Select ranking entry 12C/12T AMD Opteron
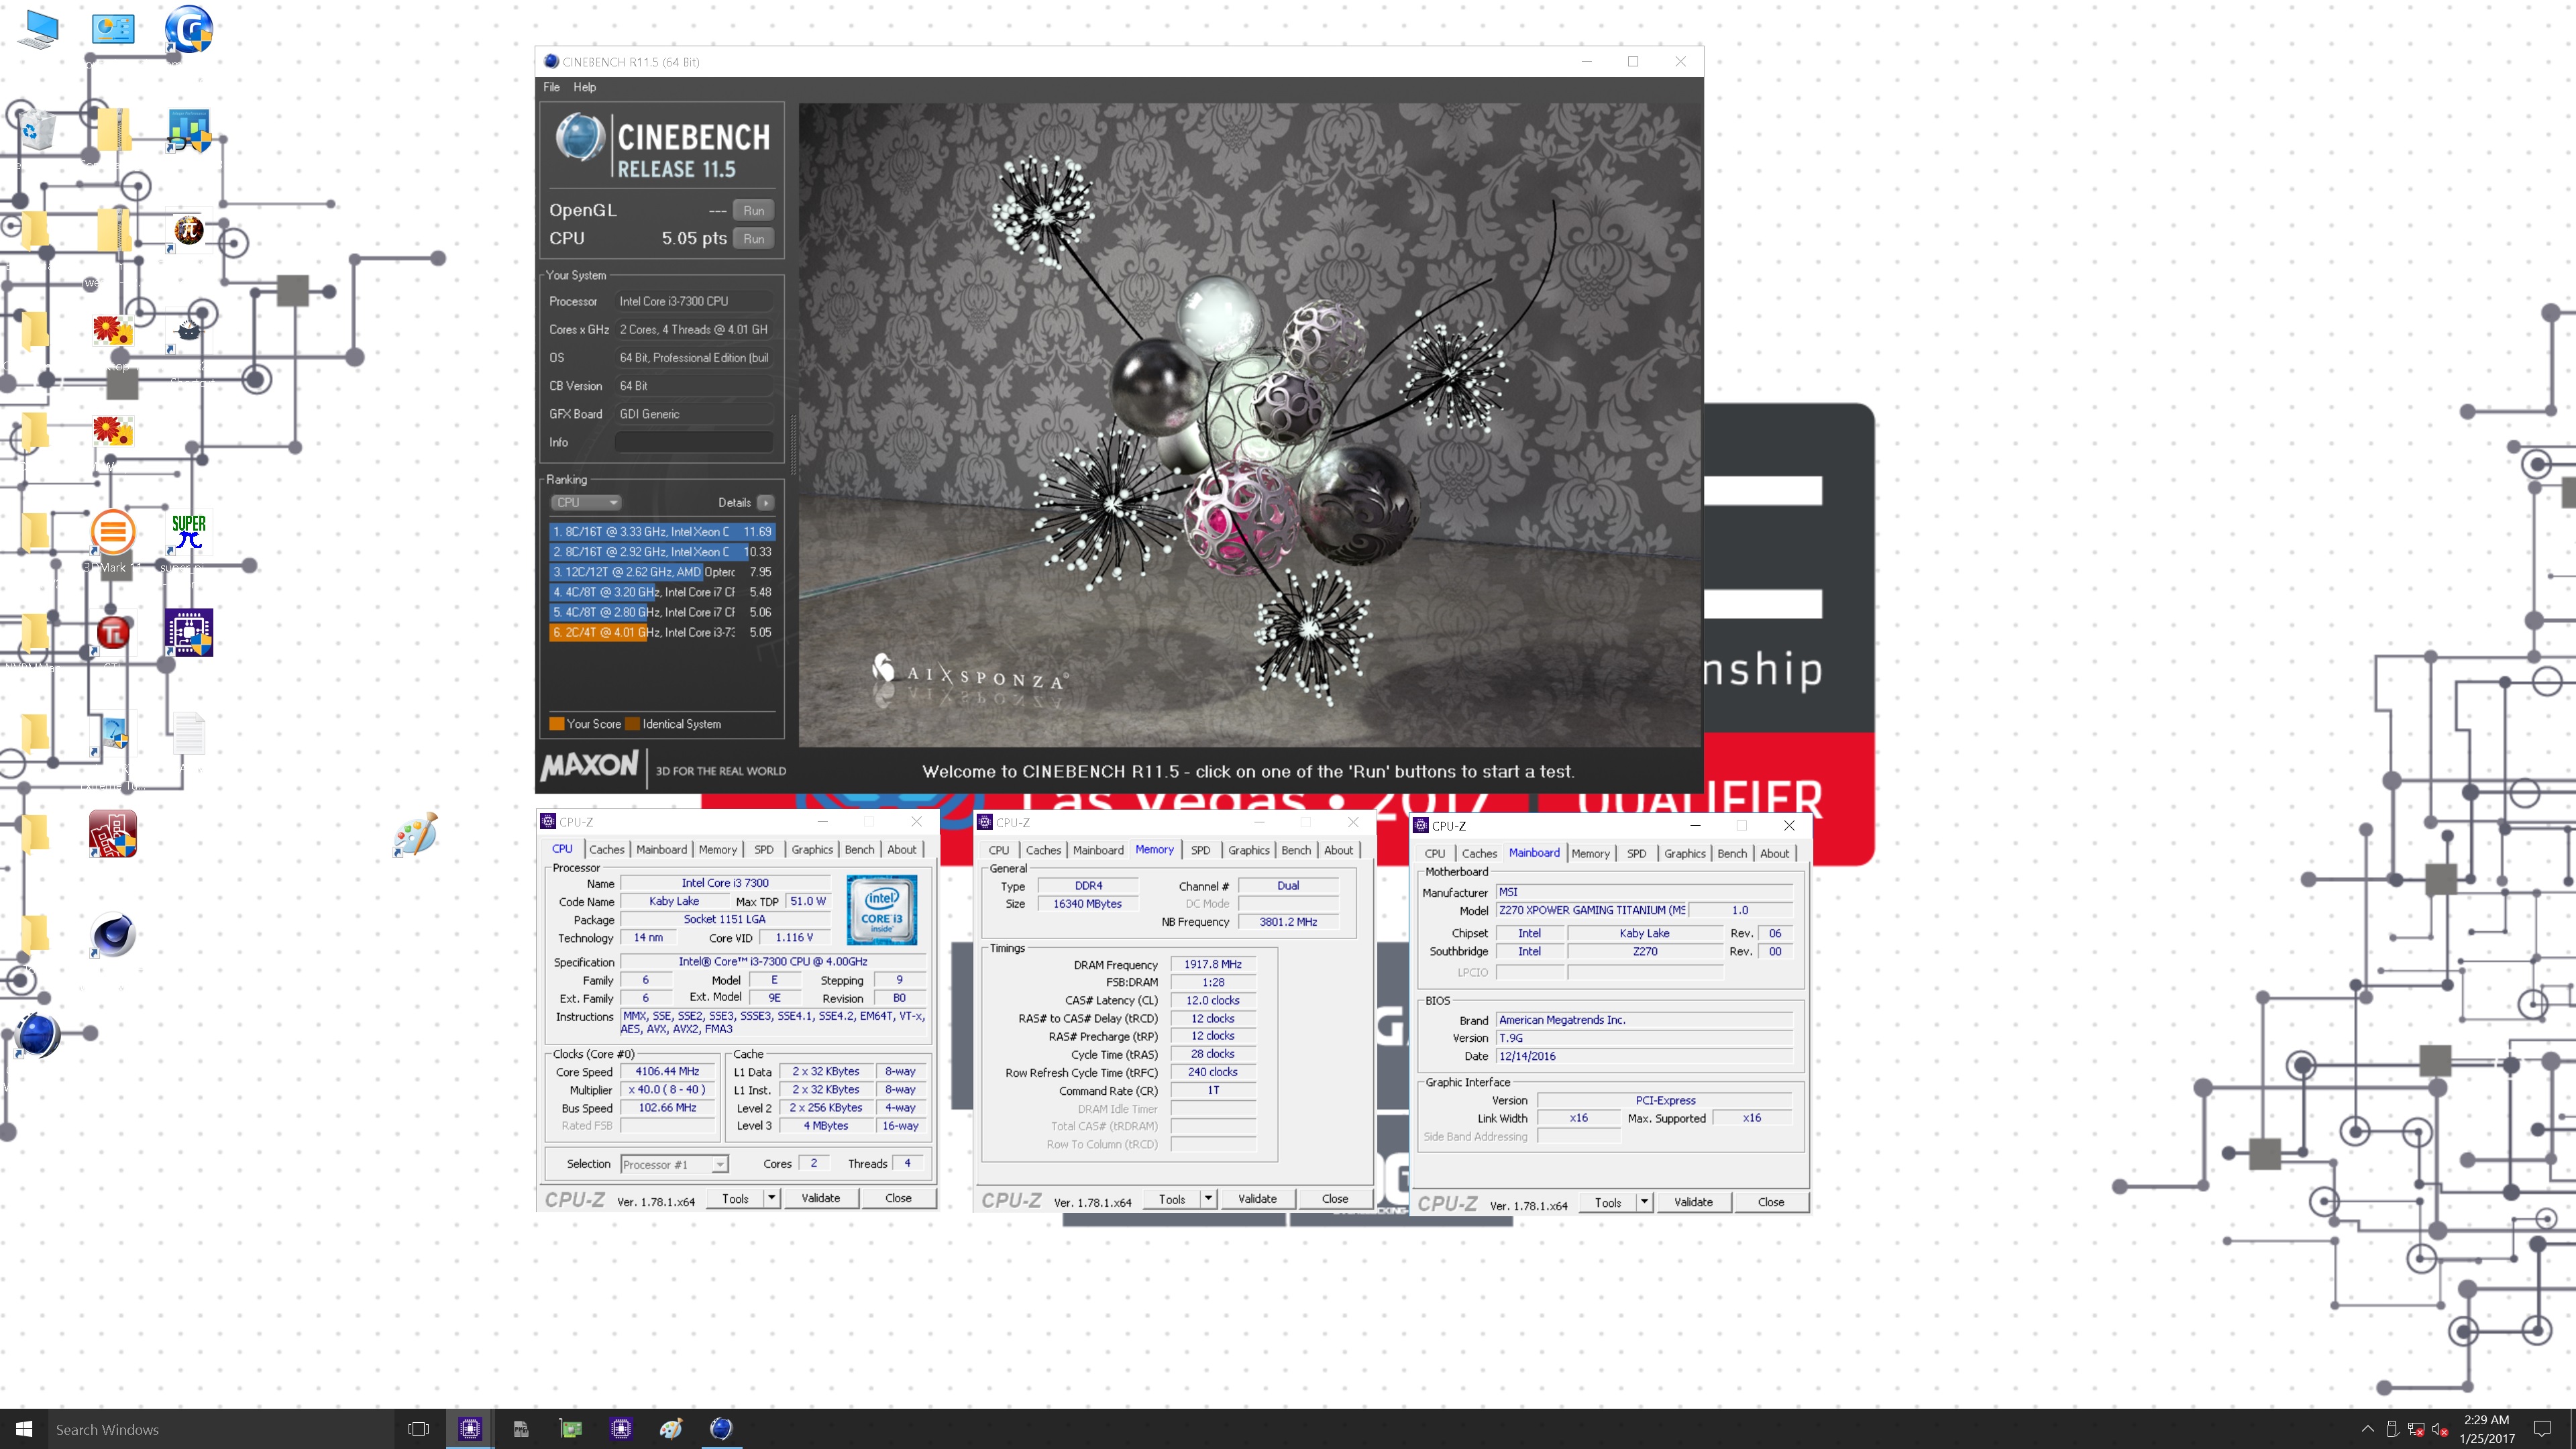The image size is (2576, 1449). [x=662, y=571]
